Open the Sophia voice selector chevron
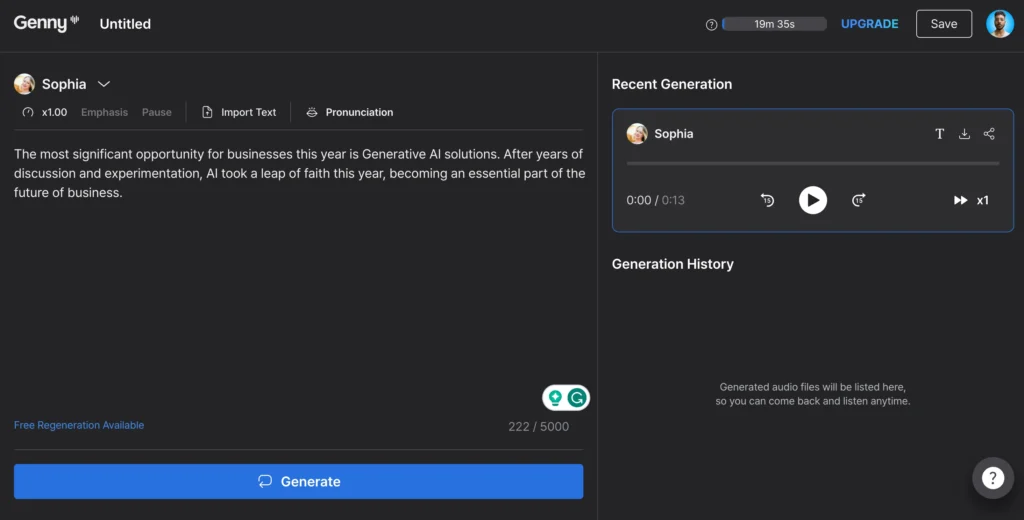This screenshot has width=1024, height=520. 104,84
